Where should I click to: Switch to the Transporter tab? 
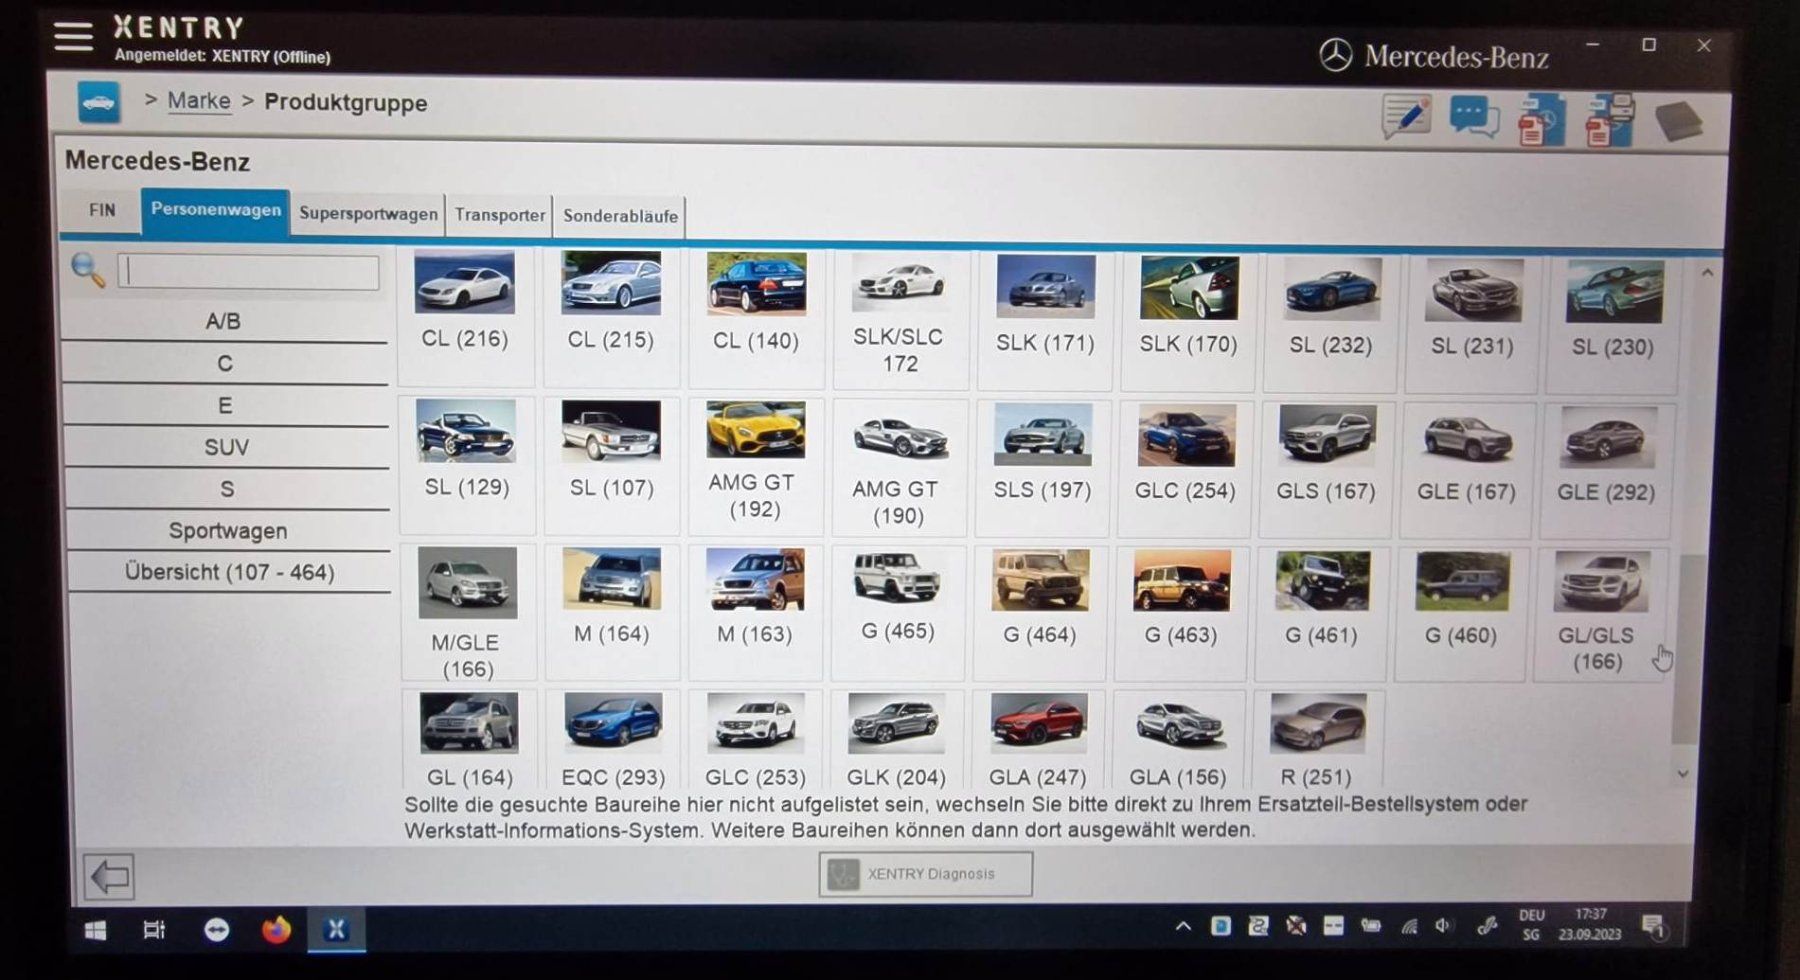pyautogui.click(x=500, y=215)
